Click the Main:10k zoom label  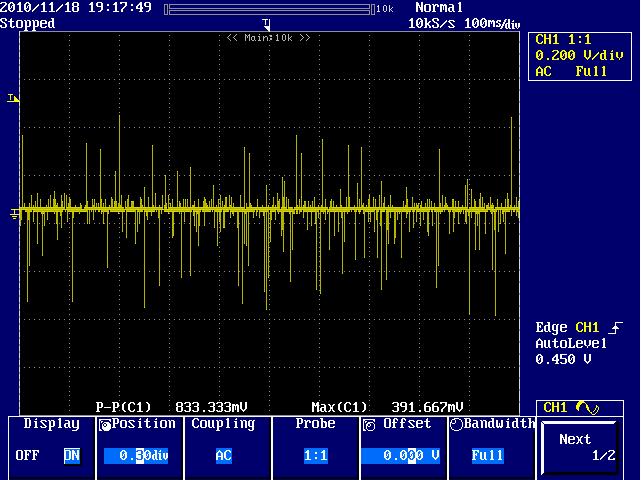(x=268, y=37)
